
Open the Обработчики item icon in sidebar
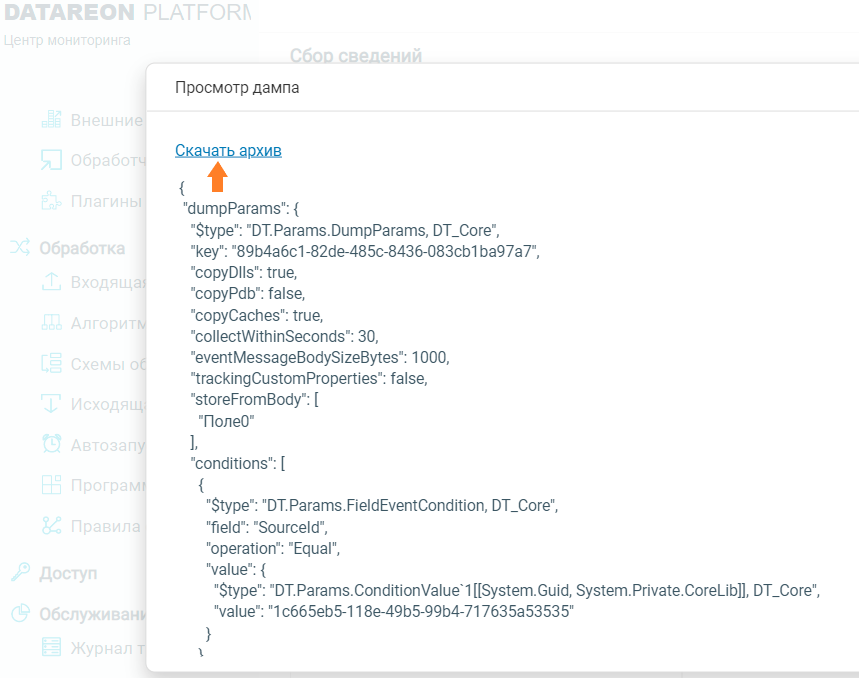click(x=51, y=160)
